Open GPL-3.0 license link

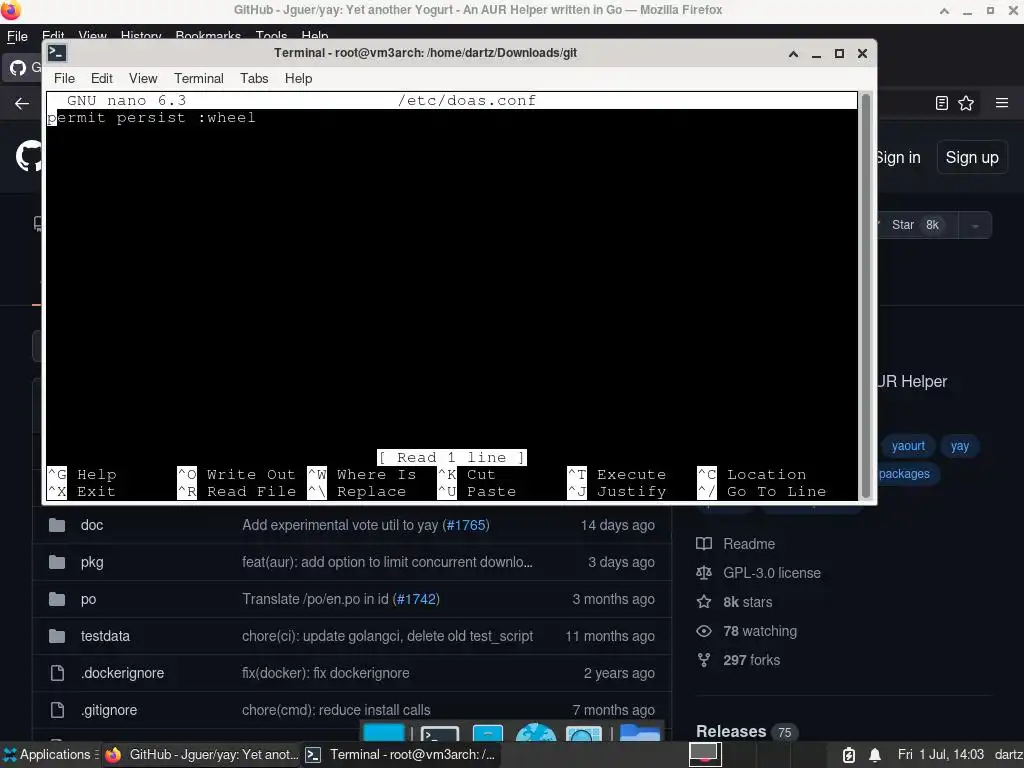click(x=772, y=573)
